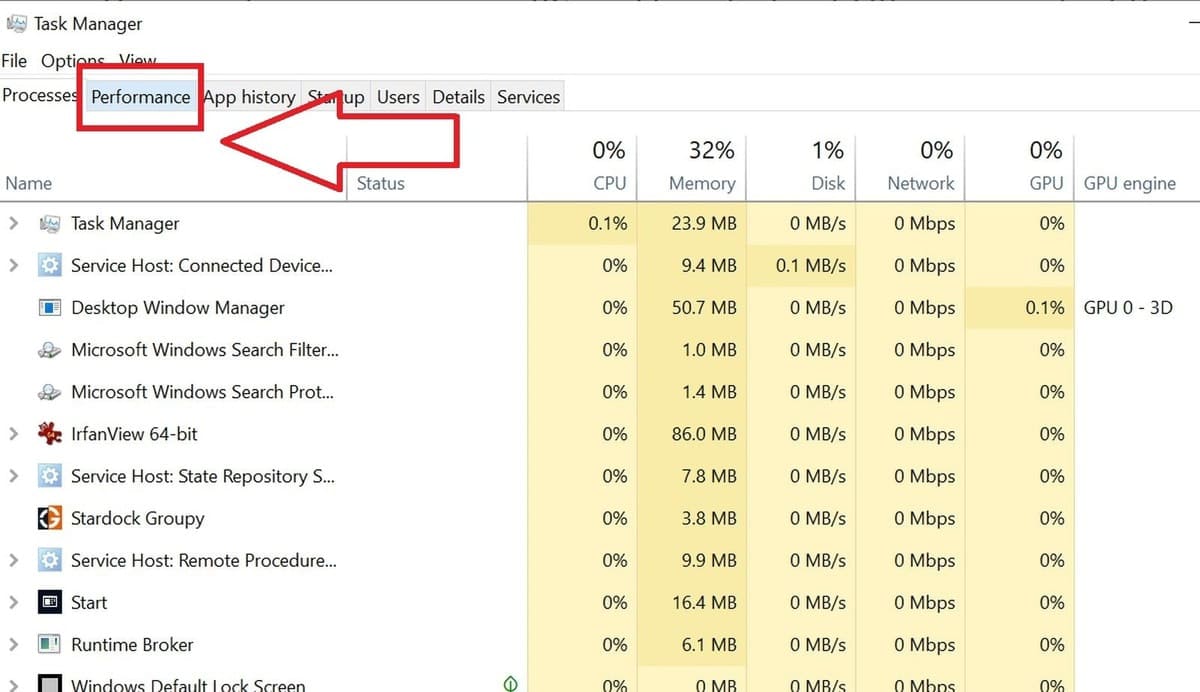This screenshot has width=1200, height=692.
Task: Click the 3.8 MB memory value
Action: point(709,518)
